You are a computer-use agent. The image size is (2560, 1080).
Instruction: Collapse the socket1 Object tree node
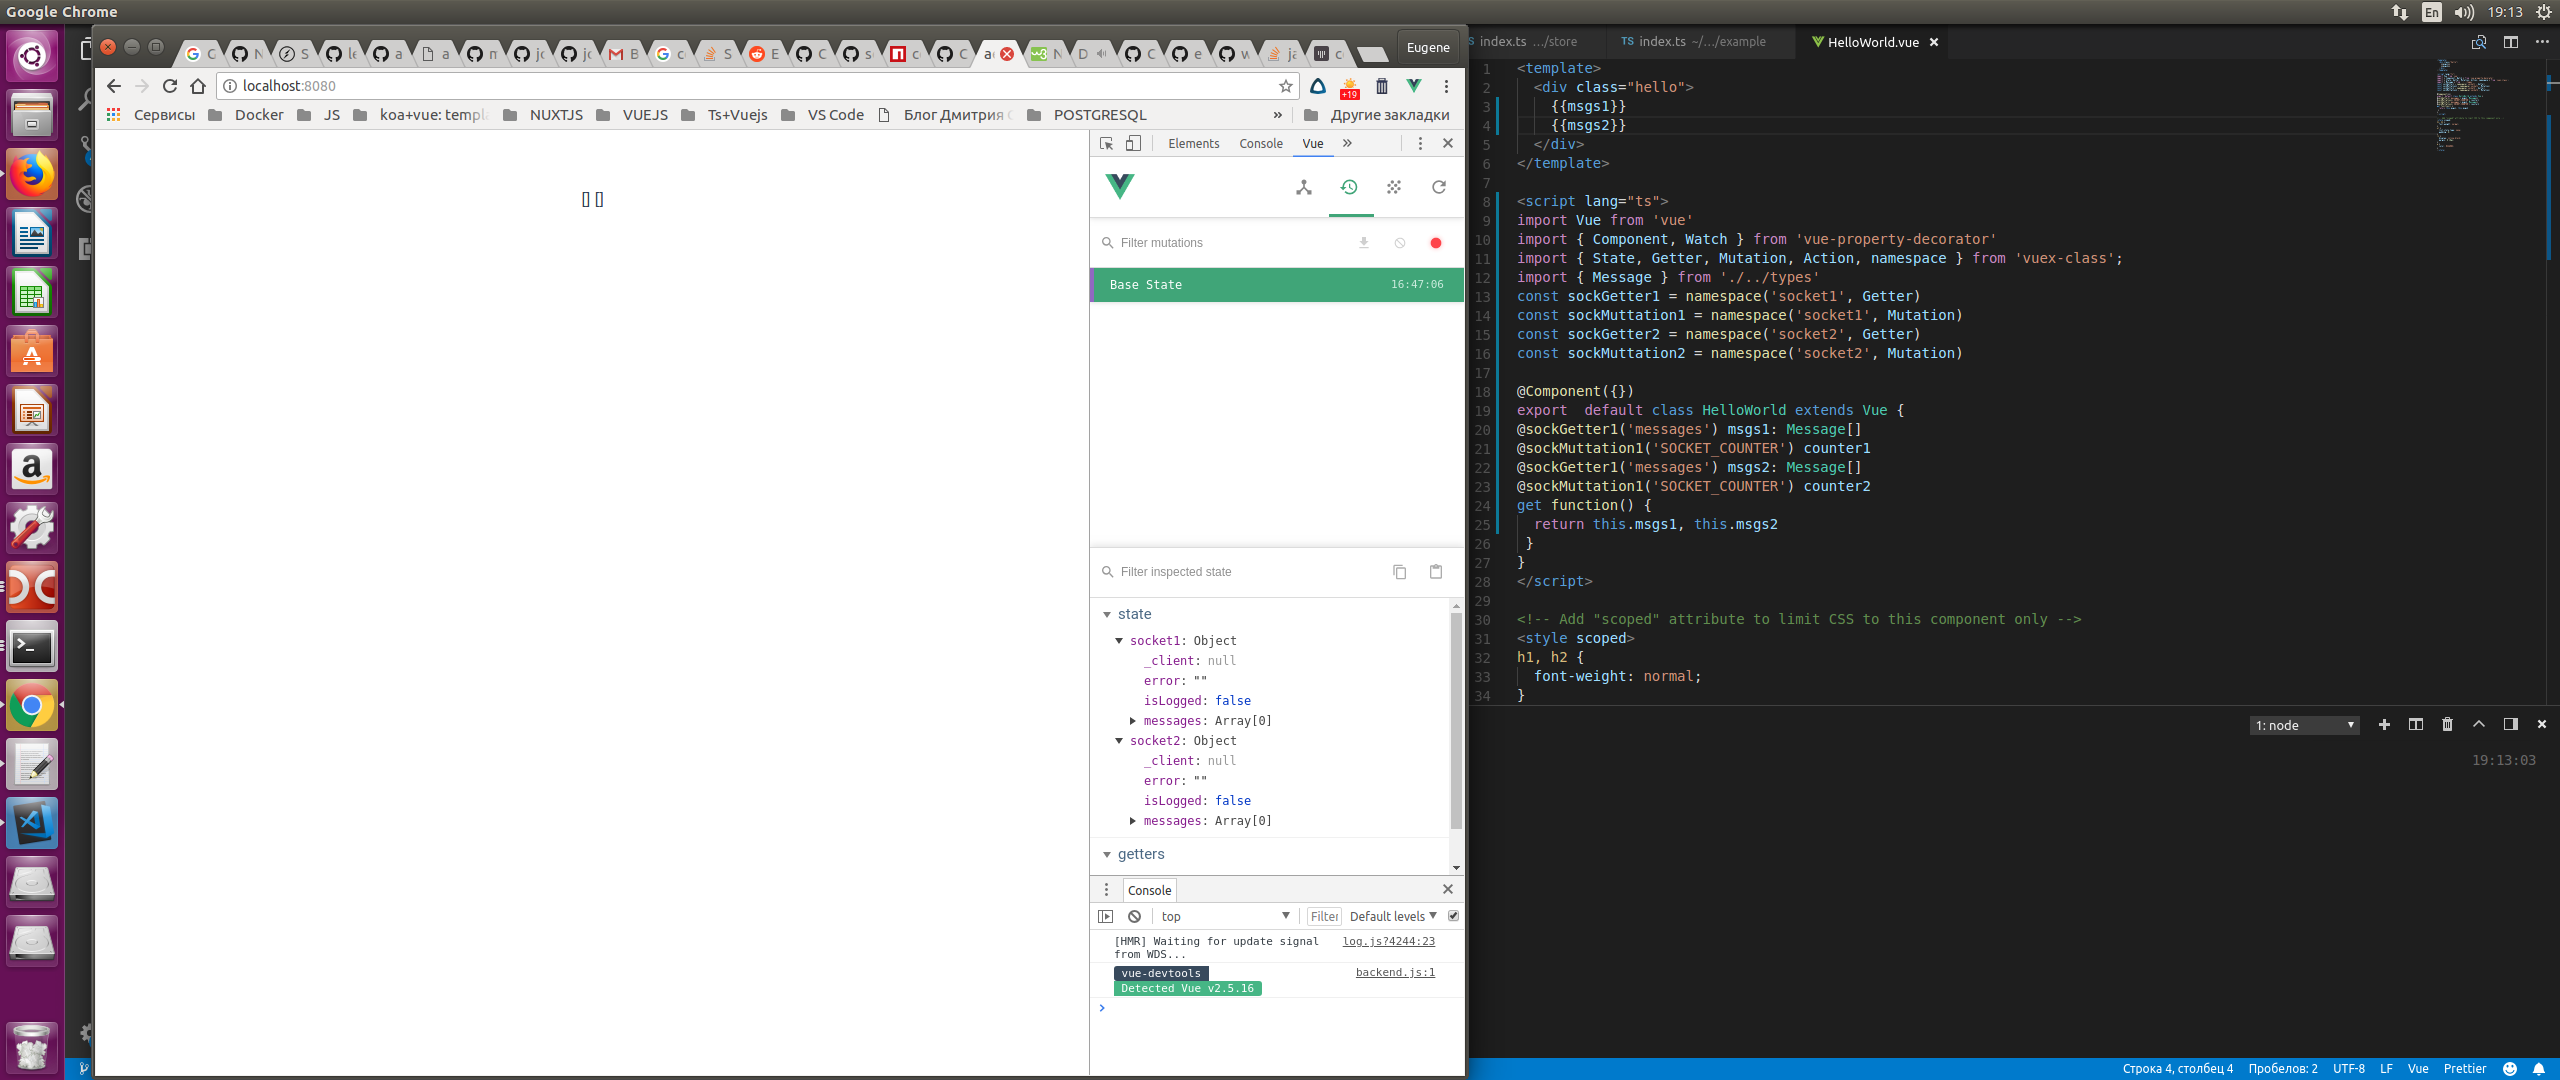(1119, 641)
